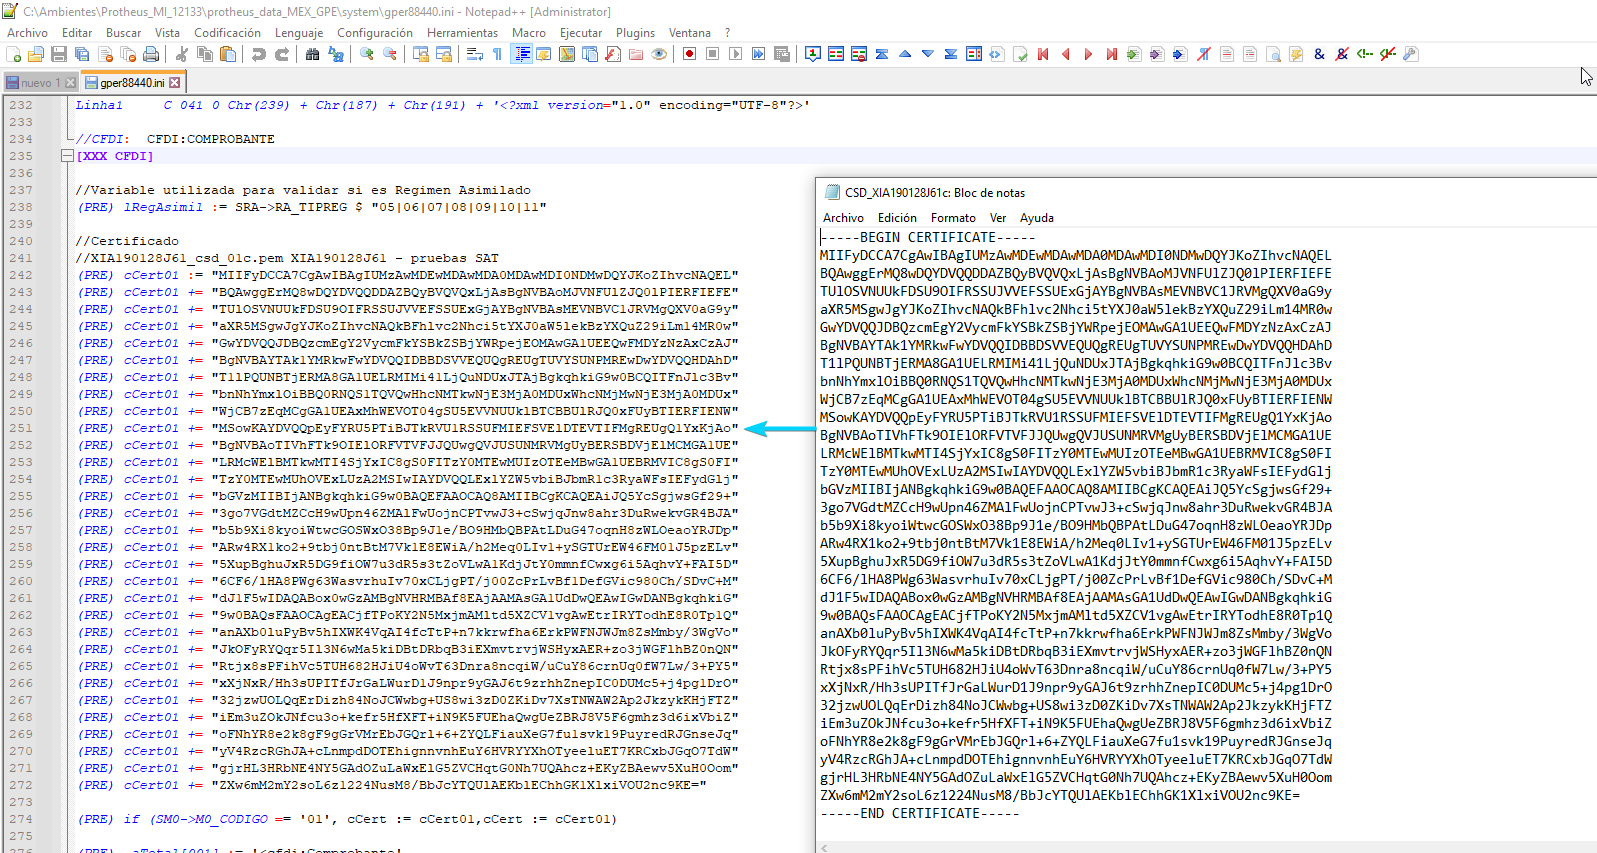Click the Copy toolbar icon
Image resolution: width=1597 pixels, height=853 pixels.
(x=206, y=54)
